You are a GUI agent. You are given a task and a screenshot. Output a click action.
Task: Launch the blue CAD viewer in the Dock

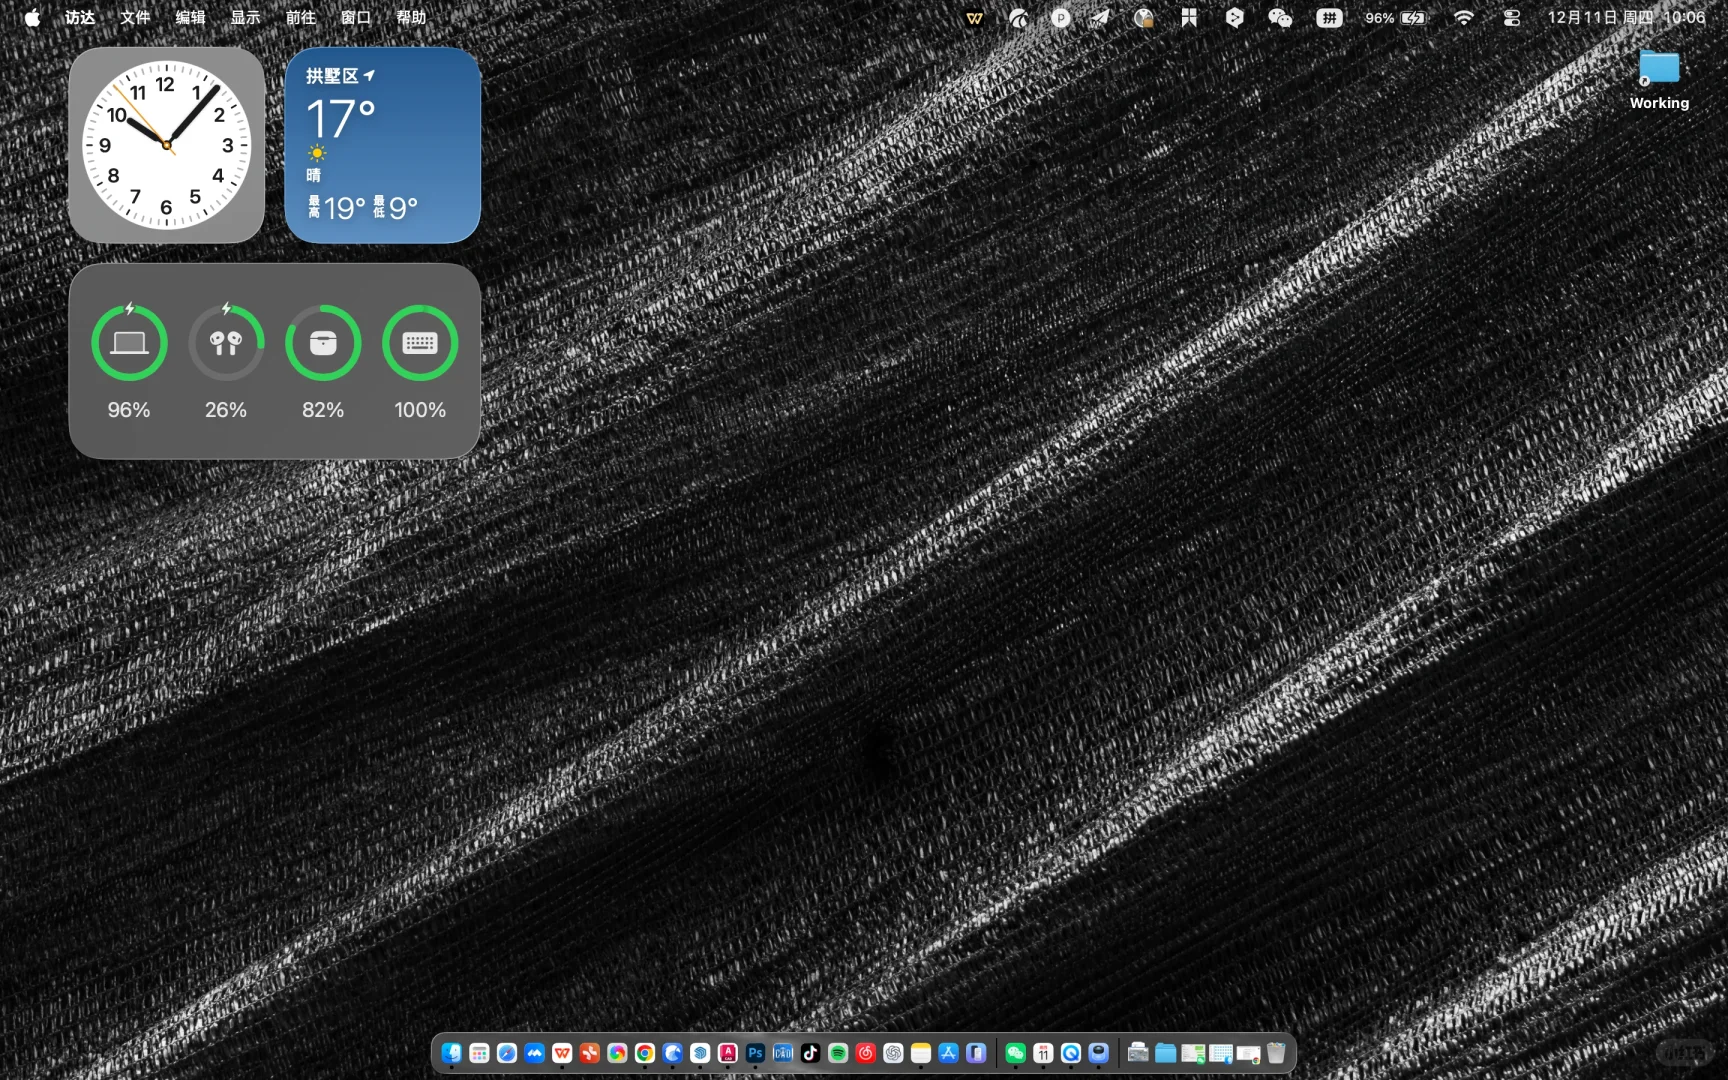coord(783,1053)
